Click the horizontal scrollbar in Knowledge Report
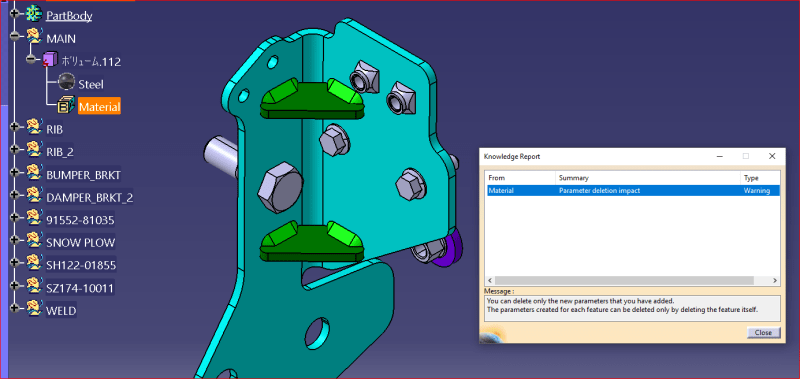This screenshot has width=800, height=379. tap(624, 281)
